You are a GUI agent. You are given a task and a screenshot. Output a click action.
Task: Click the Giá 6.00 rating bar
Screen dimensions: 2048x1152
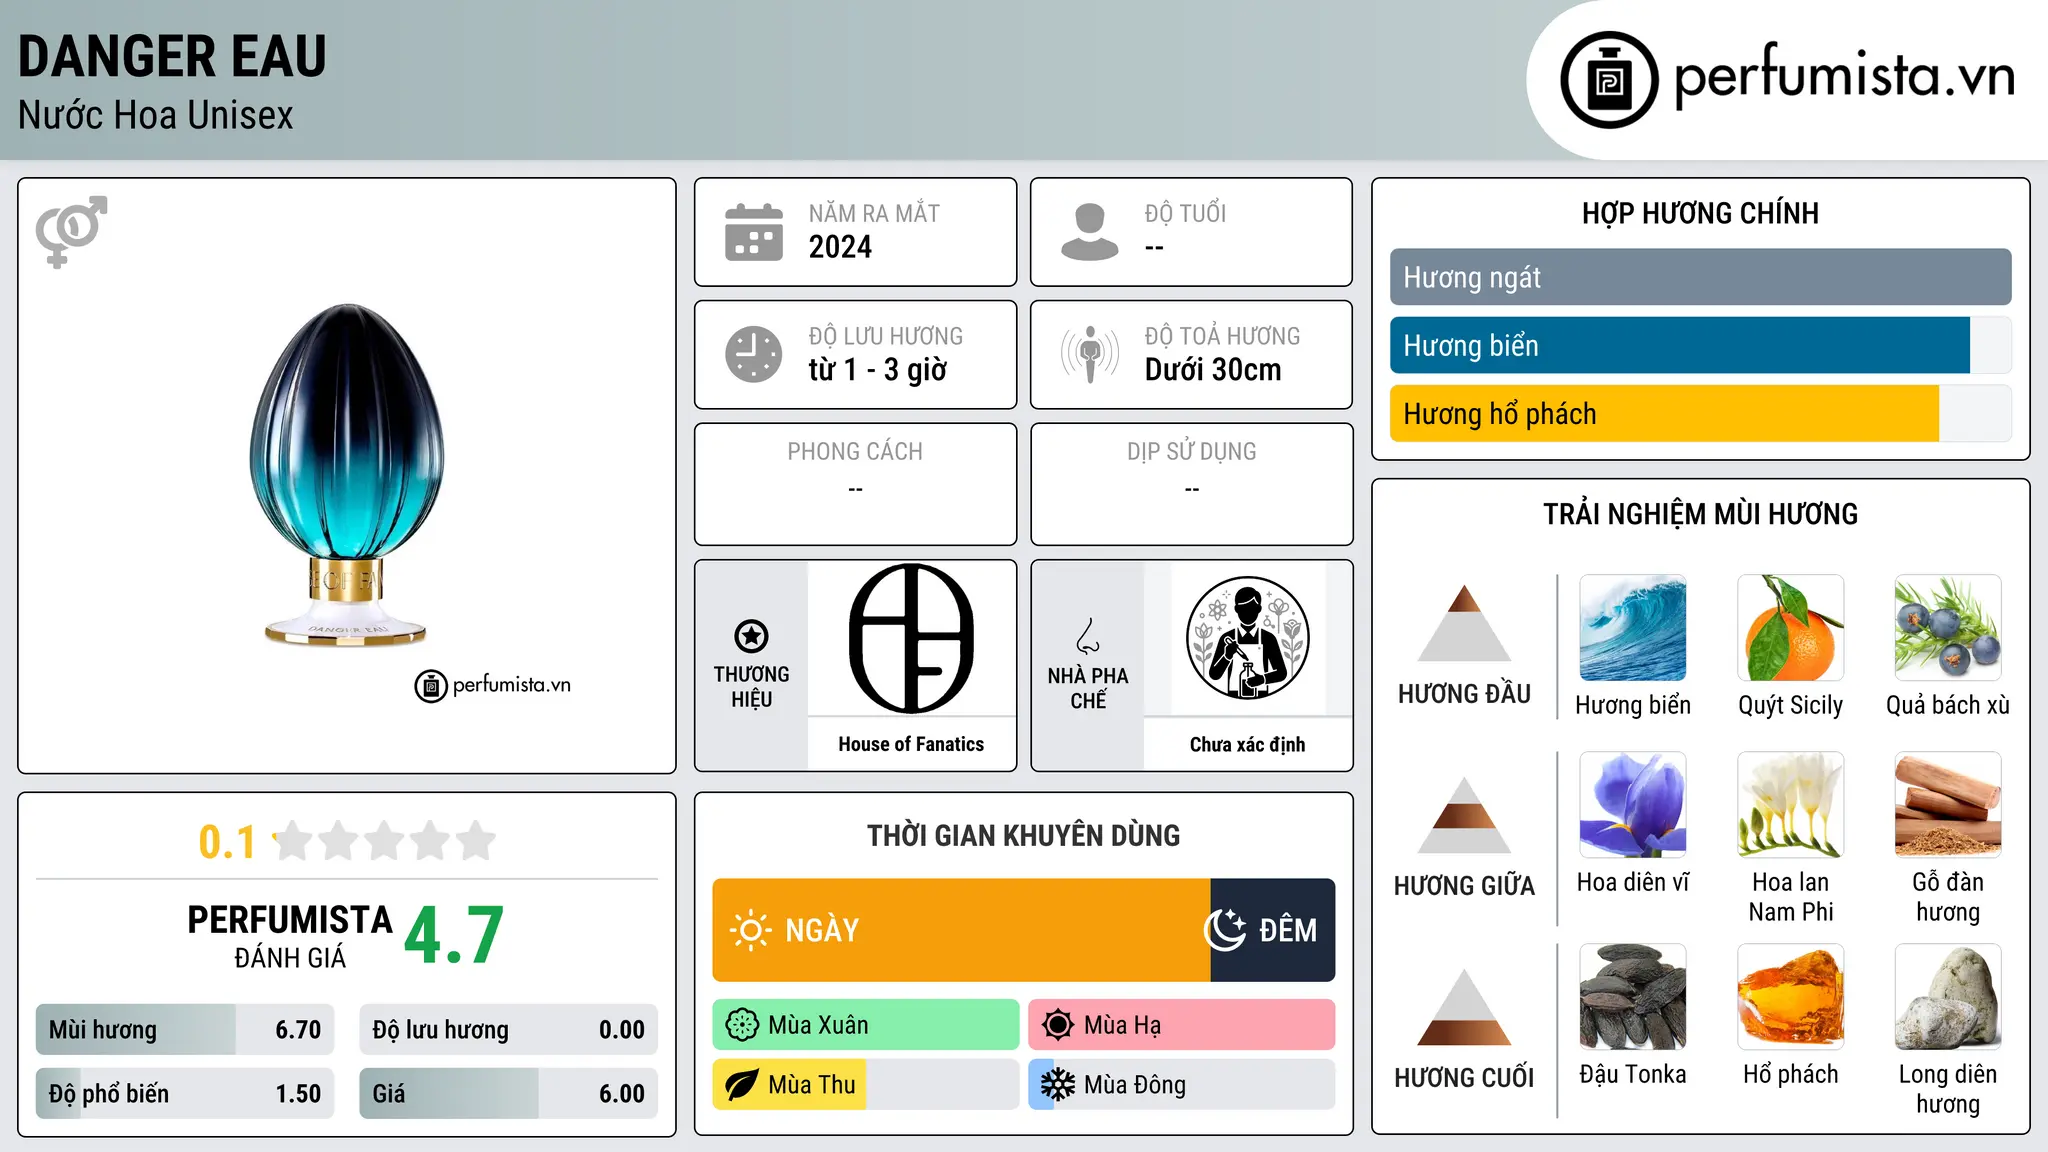[x=508, y=1093]
